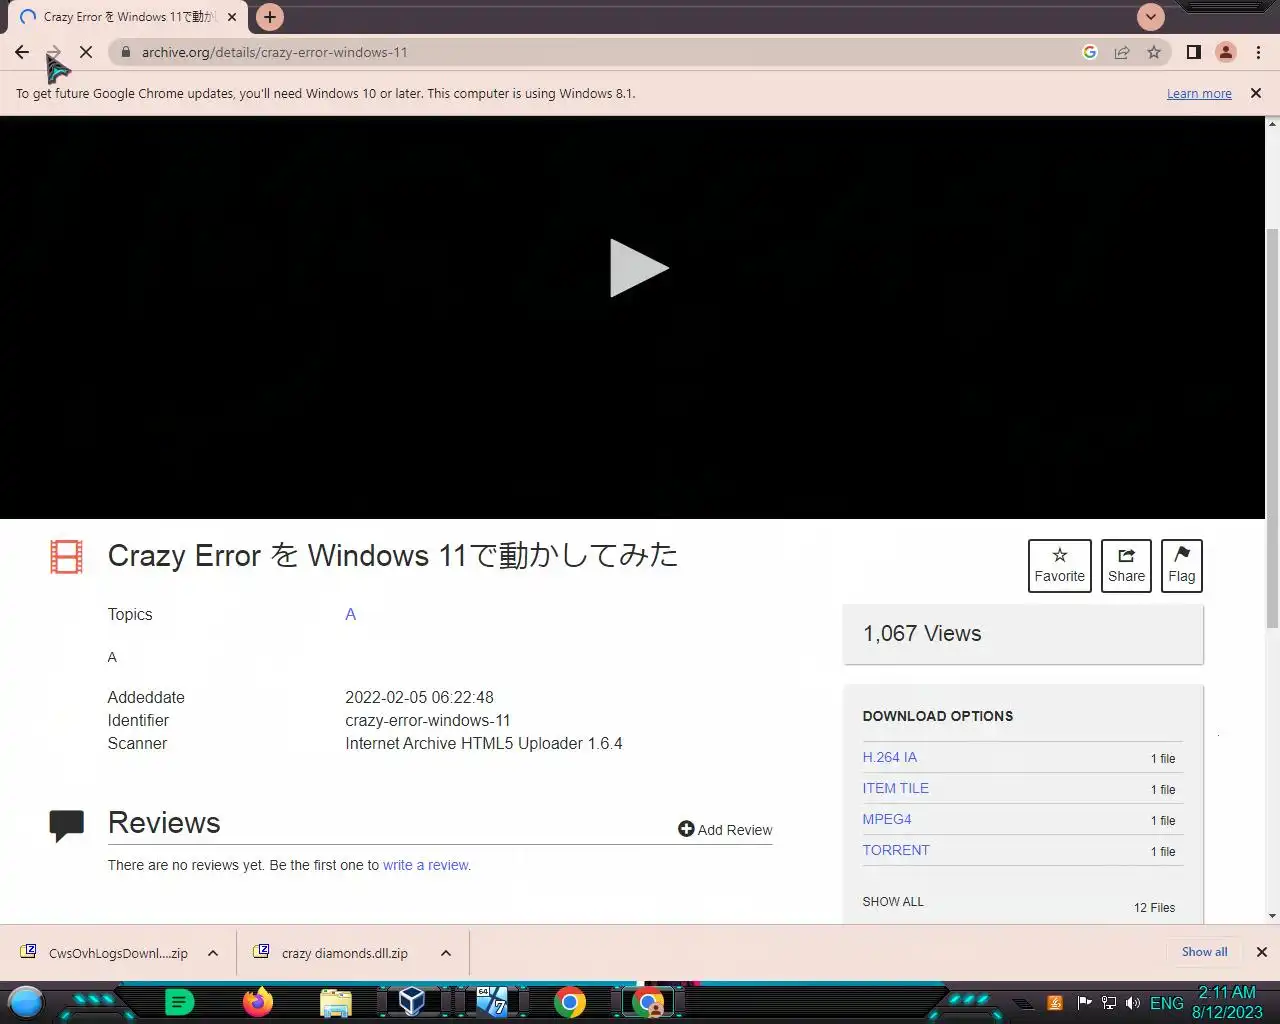
Task: Open network status tray icon
Action: (x=1108, y=1003)
